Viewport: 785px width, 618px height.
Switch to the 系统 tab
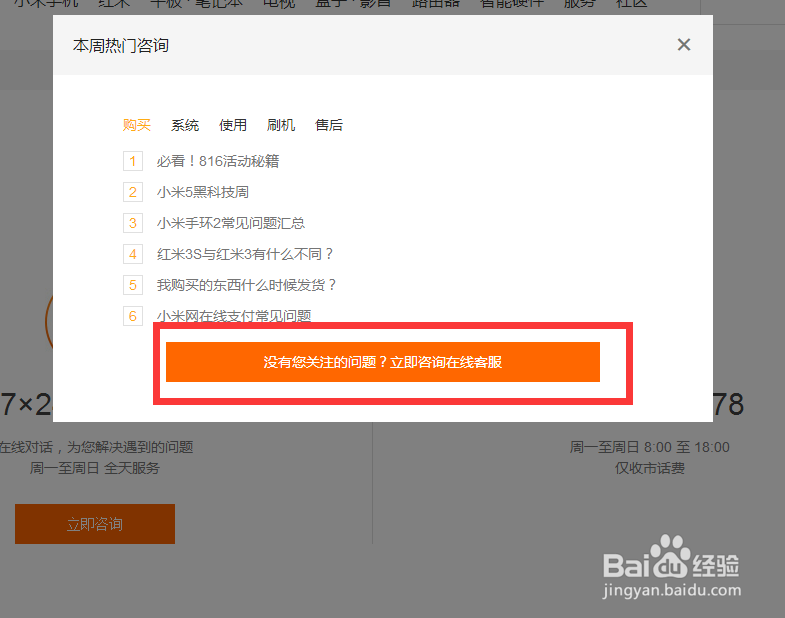click(x=185, y=125)
